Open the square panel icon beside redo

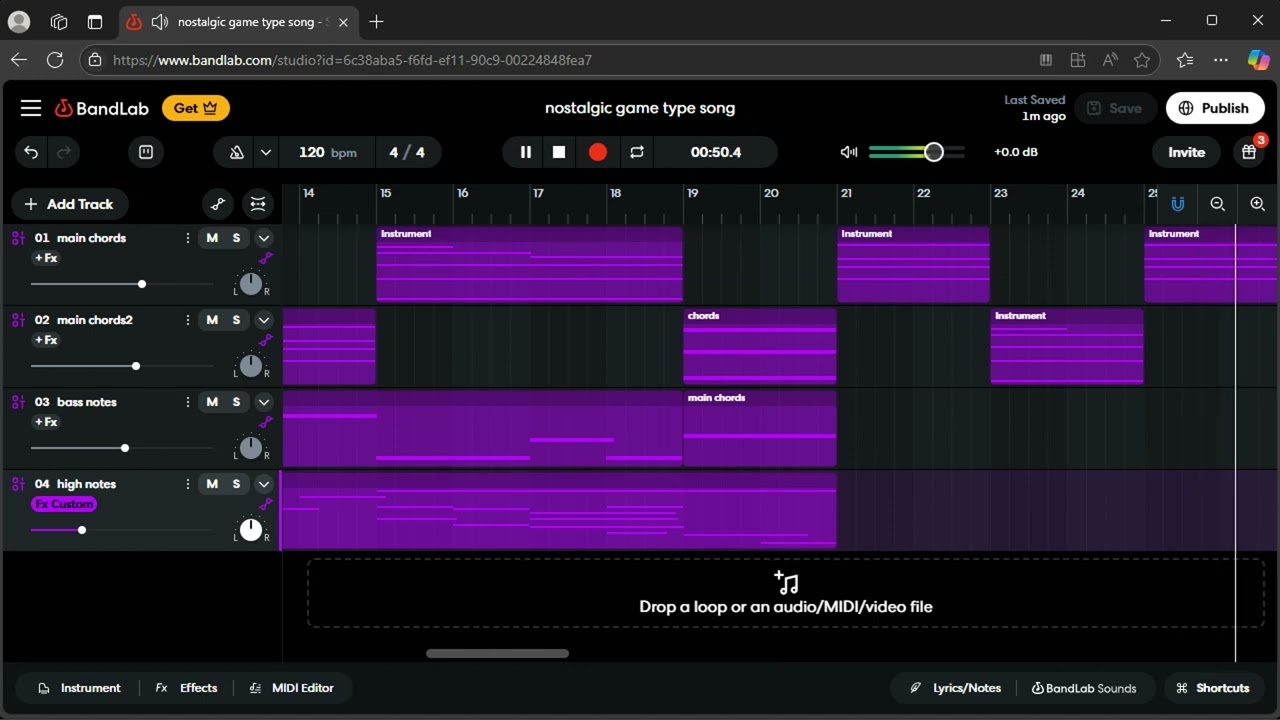point(146,152)
